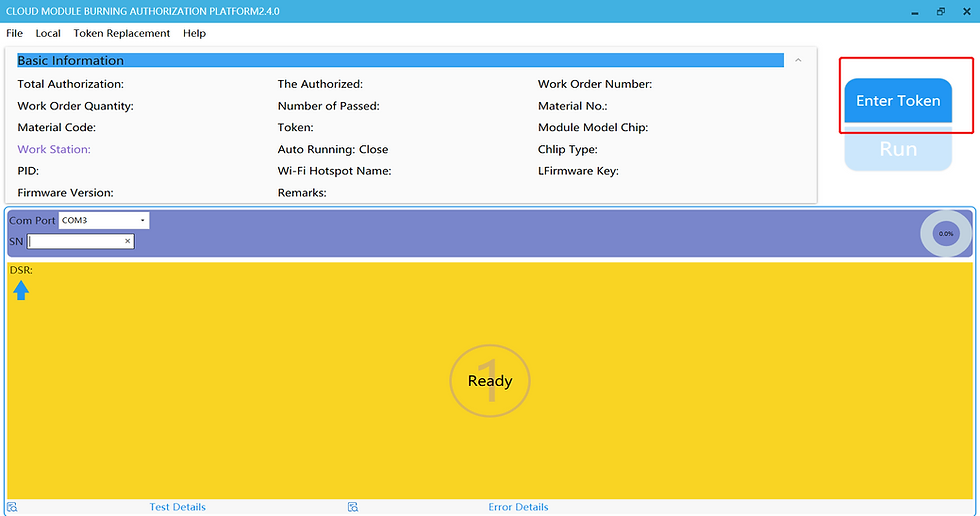The image size is (980, 516).
Task: Click the Work Order Number label
Action: click(595, 84)
